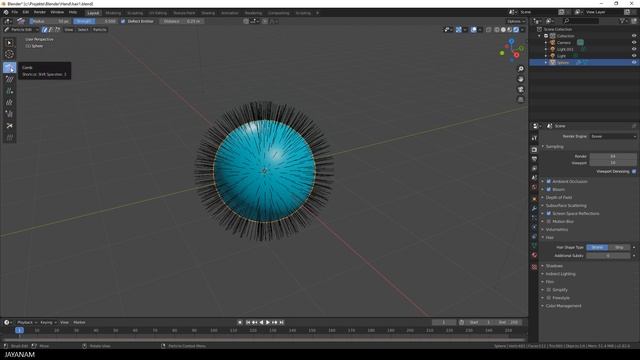Activate the 3D Cursor tool
This screenshot has height=360, width=640.
(x=9, y=54)
